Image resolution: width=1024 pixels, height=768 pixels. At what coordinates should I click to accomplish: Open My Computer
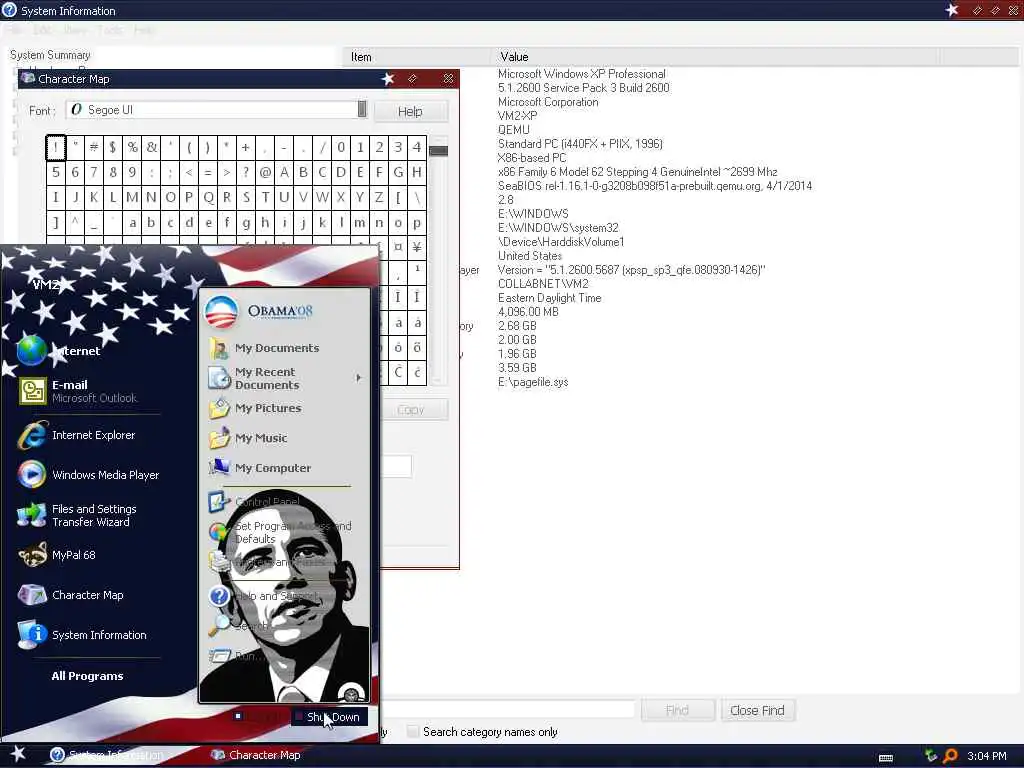pos(260,468)
